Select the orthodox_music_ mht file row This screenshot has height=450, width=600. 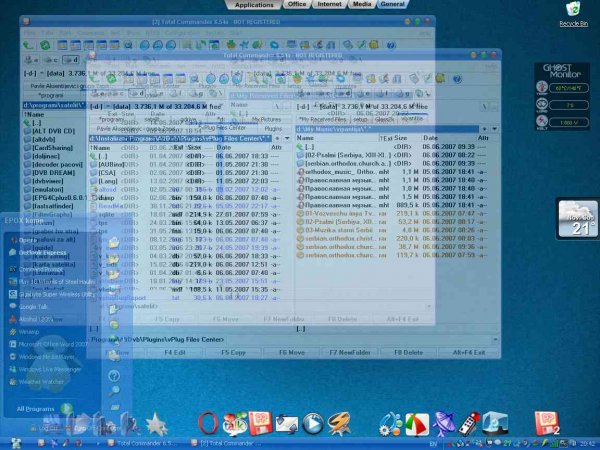[x=392, y=172]
